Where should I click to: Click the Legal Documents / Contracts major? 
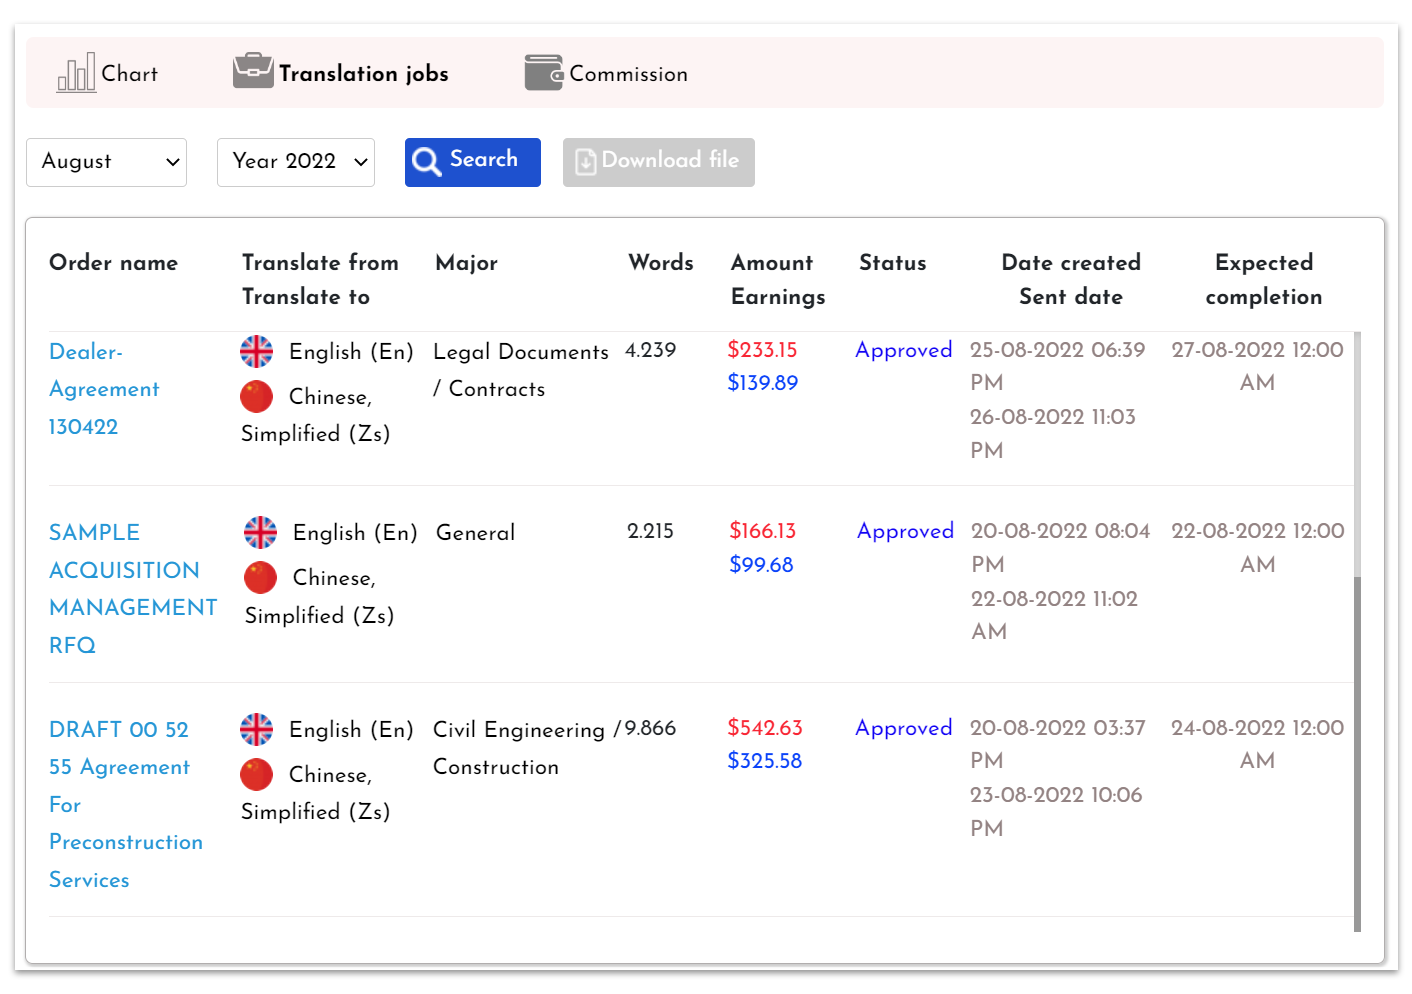(521, 370)
